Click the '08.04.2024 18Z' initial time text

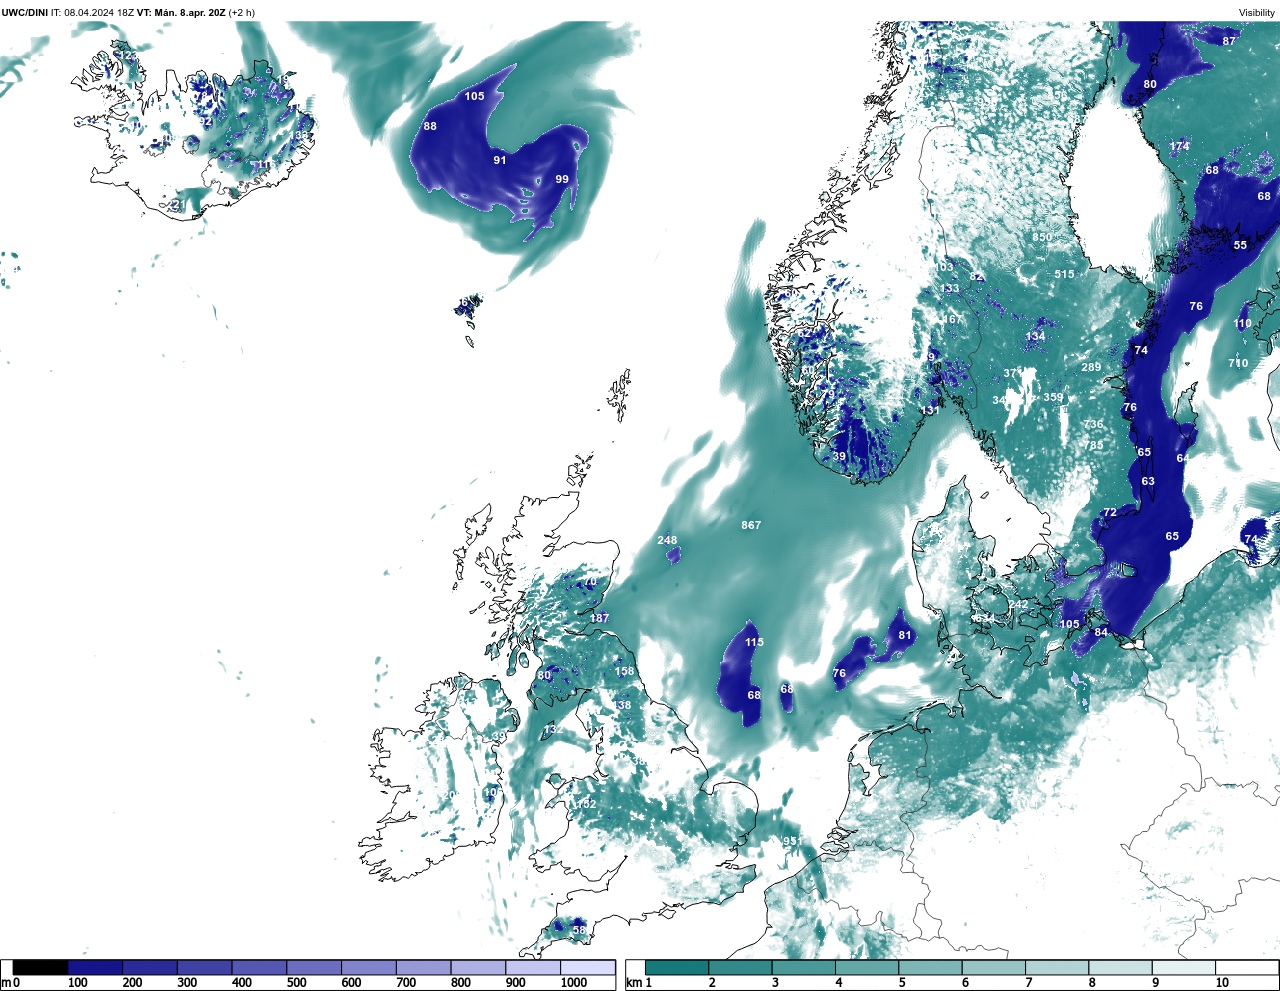click(x=99, y=13)
